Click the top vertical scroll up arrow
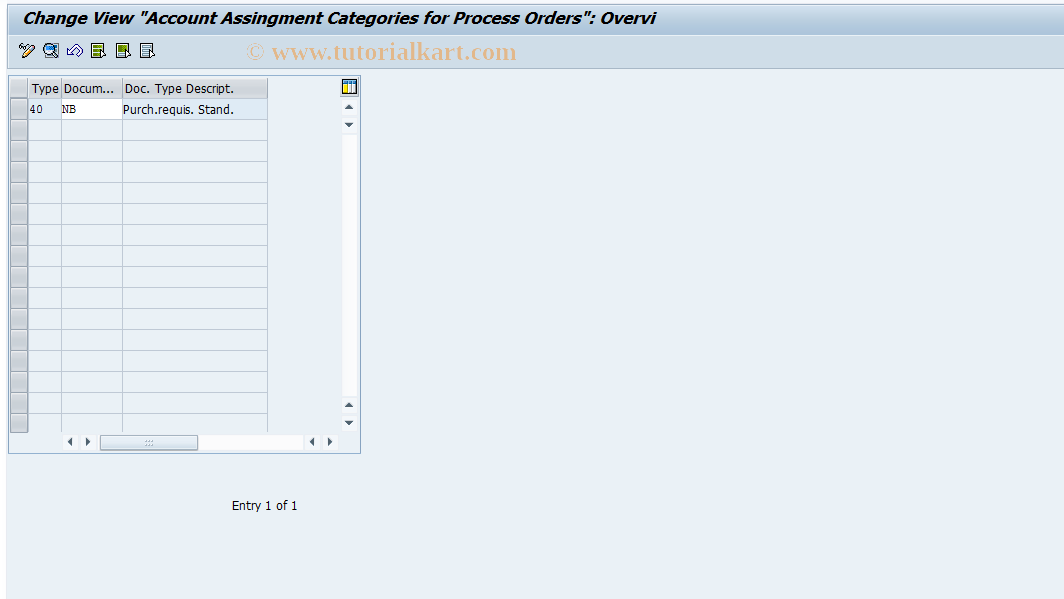The width and height of the screenshot is (1064, 599). pos(349,107)
